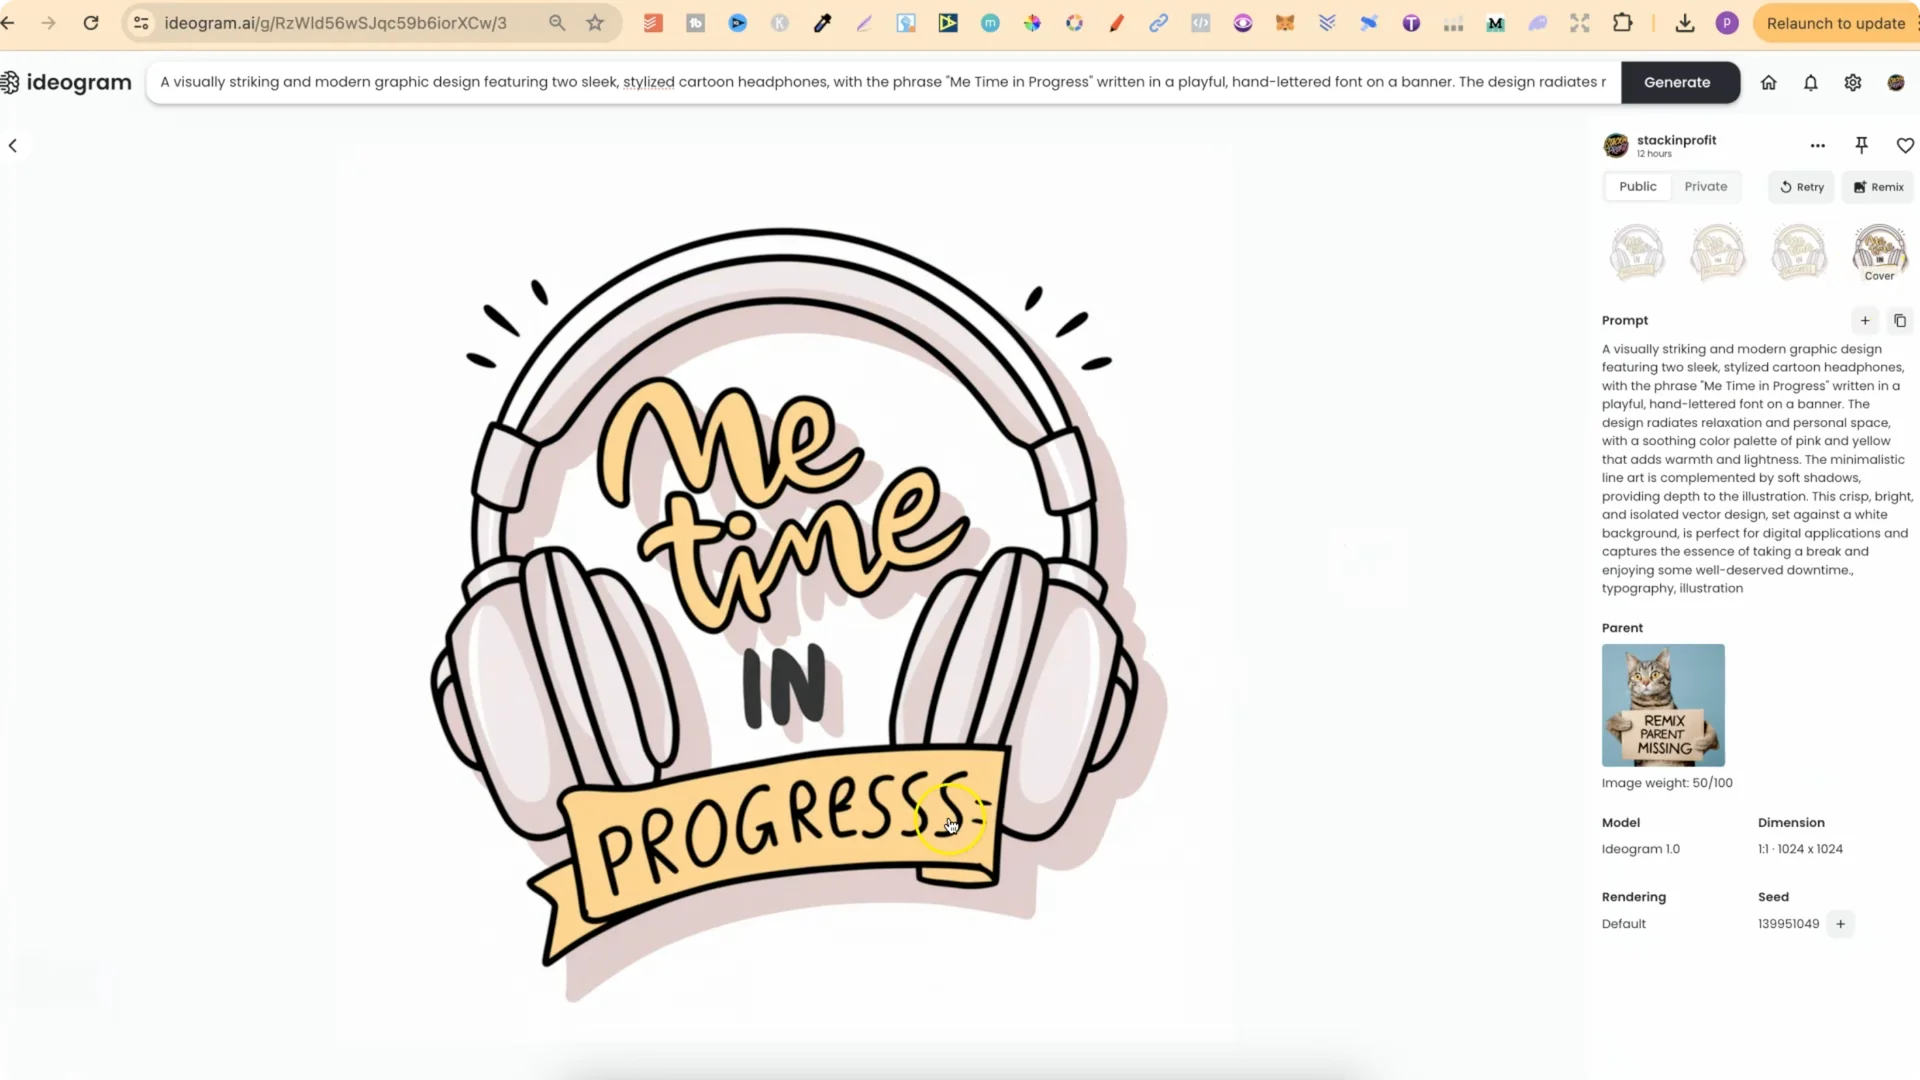Open the more options menu

point(1817,145)
